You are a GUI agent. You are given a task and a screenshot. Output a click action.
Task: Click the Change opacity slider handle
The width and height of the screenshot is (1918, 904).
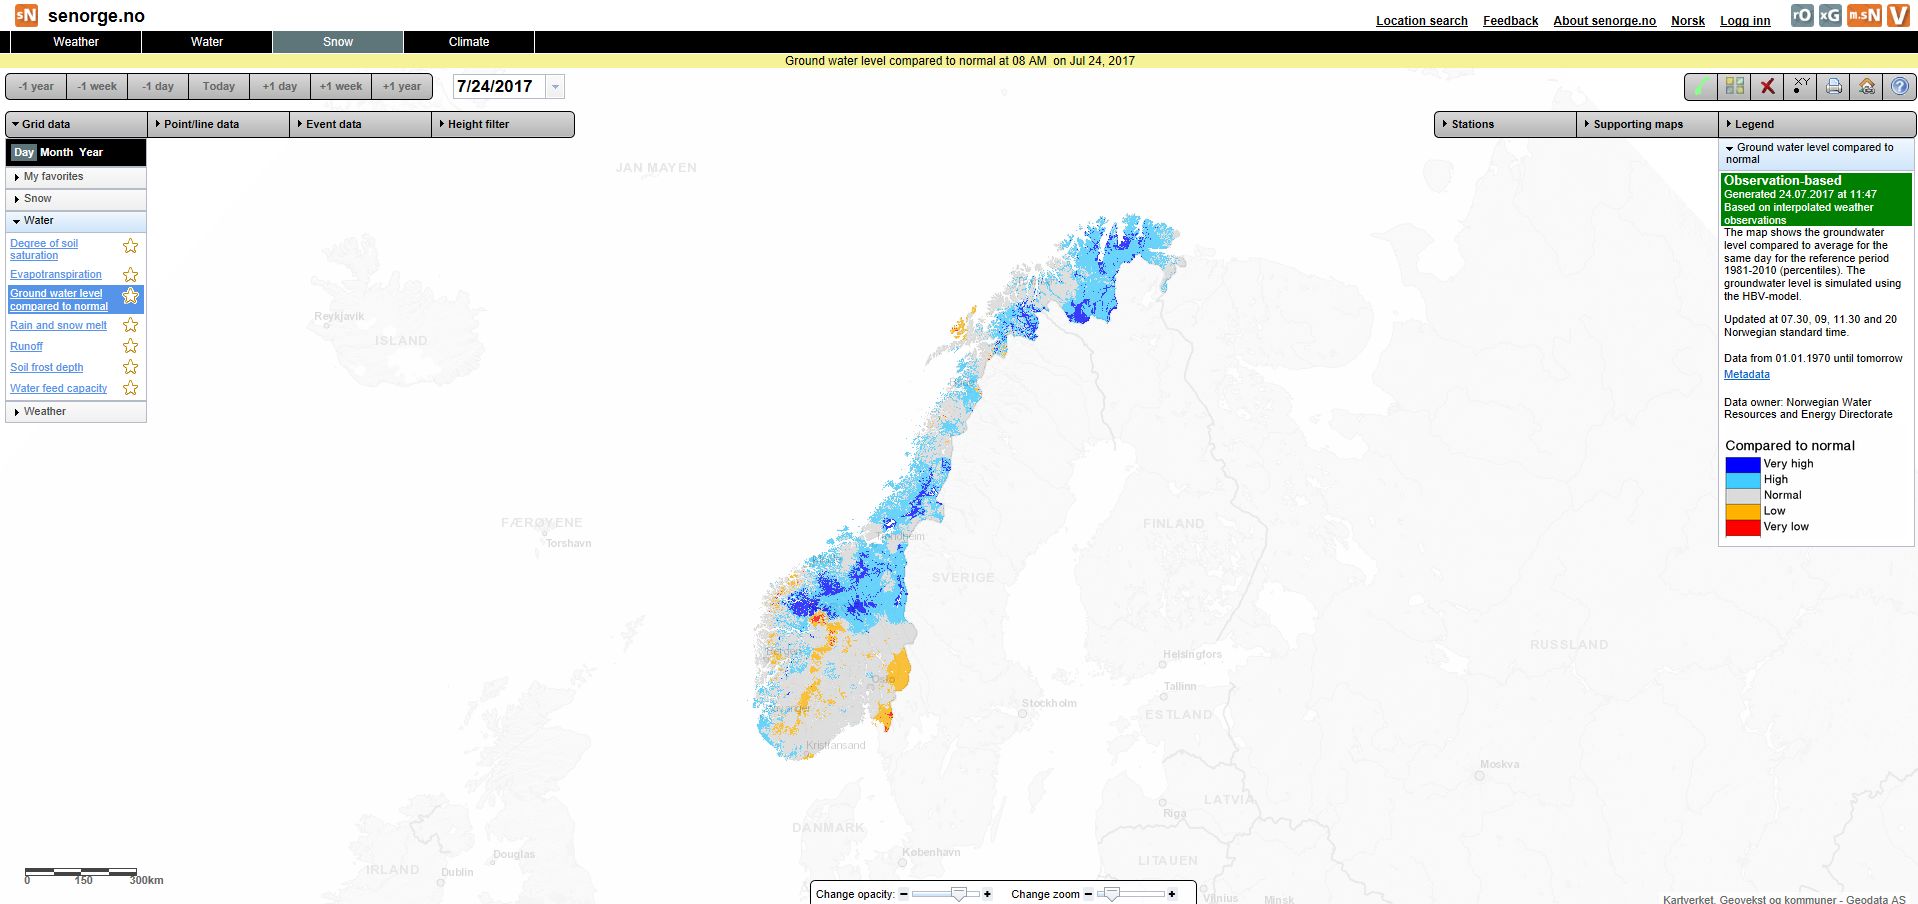[958, 894]
